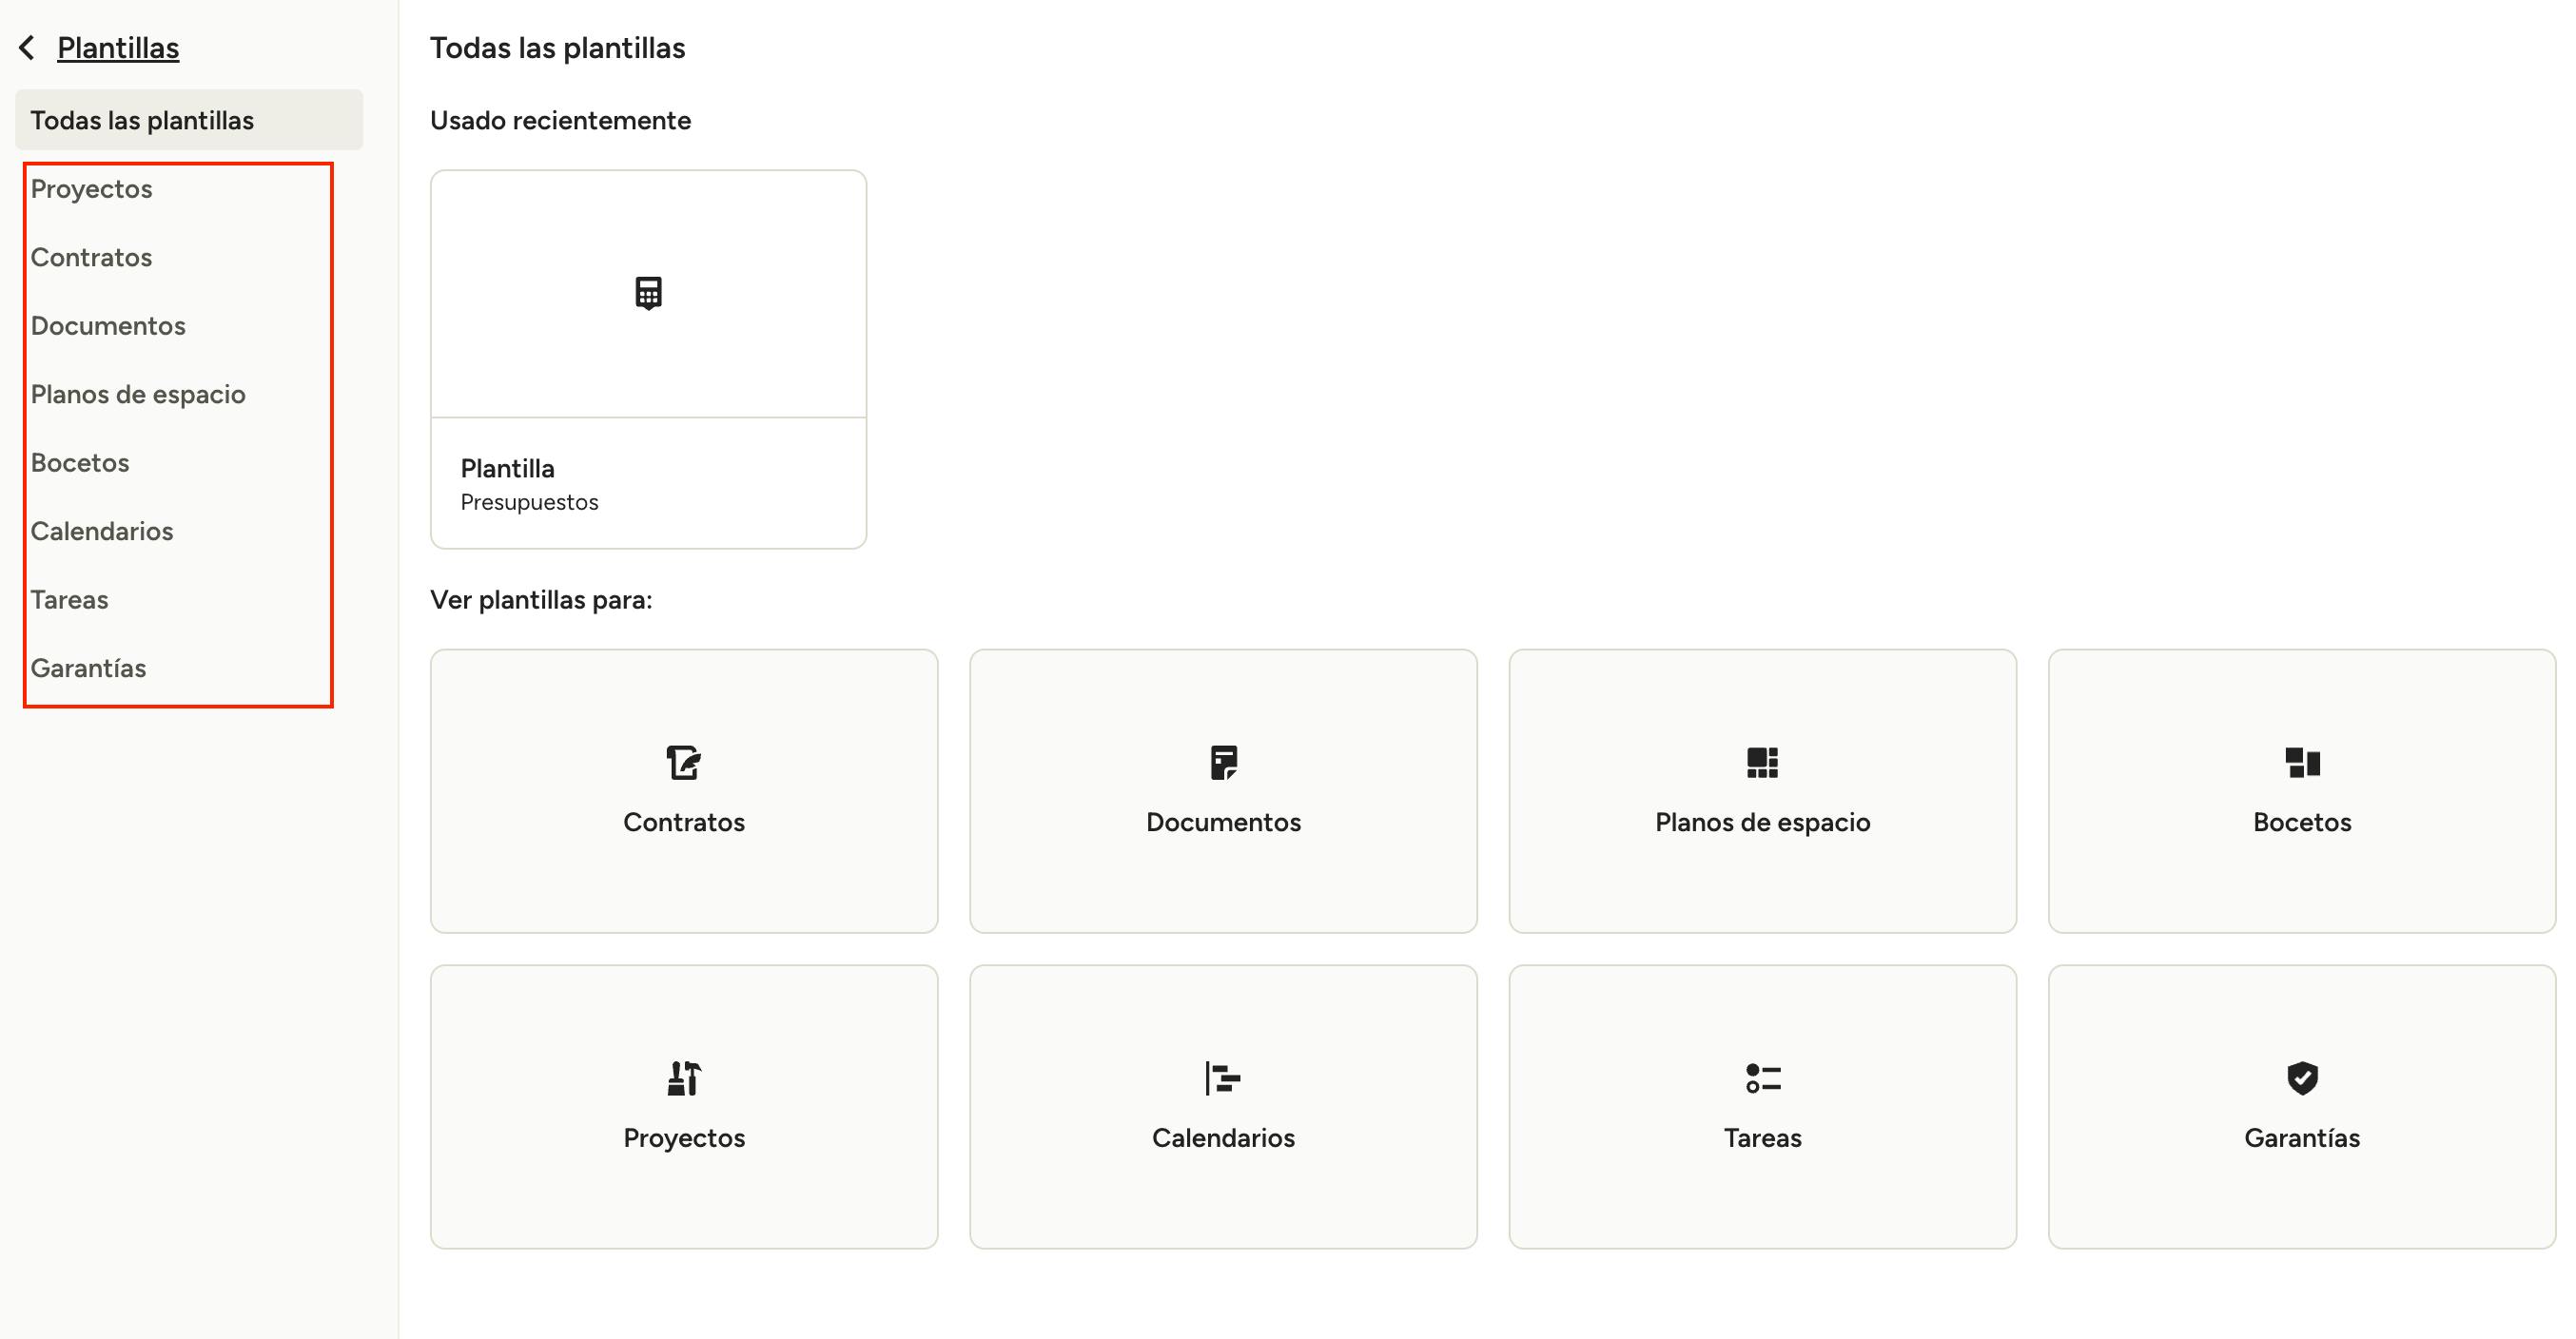Open the Plantillas breadcrumb link
This screenshot has height=1339, width=2576.
(118, 47)
